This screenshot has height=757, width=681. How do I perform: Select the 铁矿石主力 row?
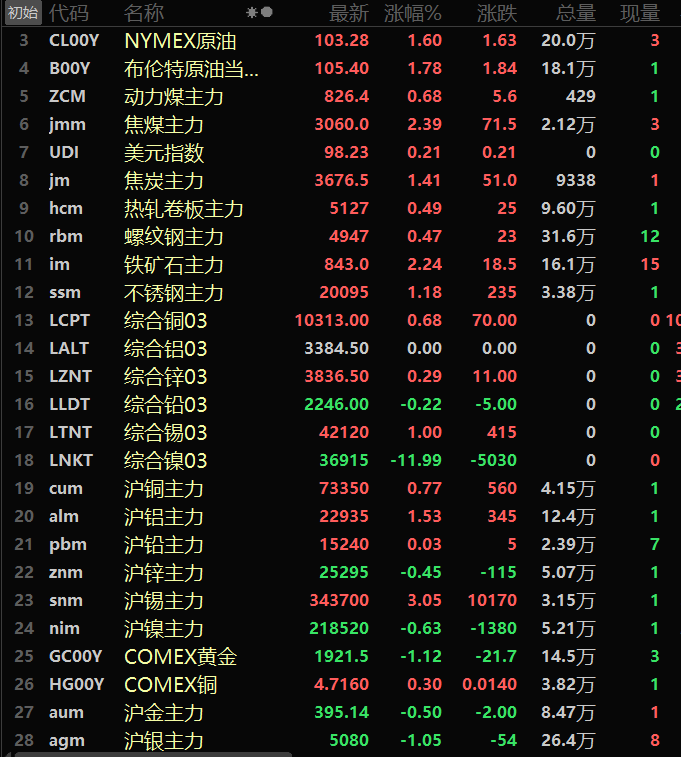(173, 265)
